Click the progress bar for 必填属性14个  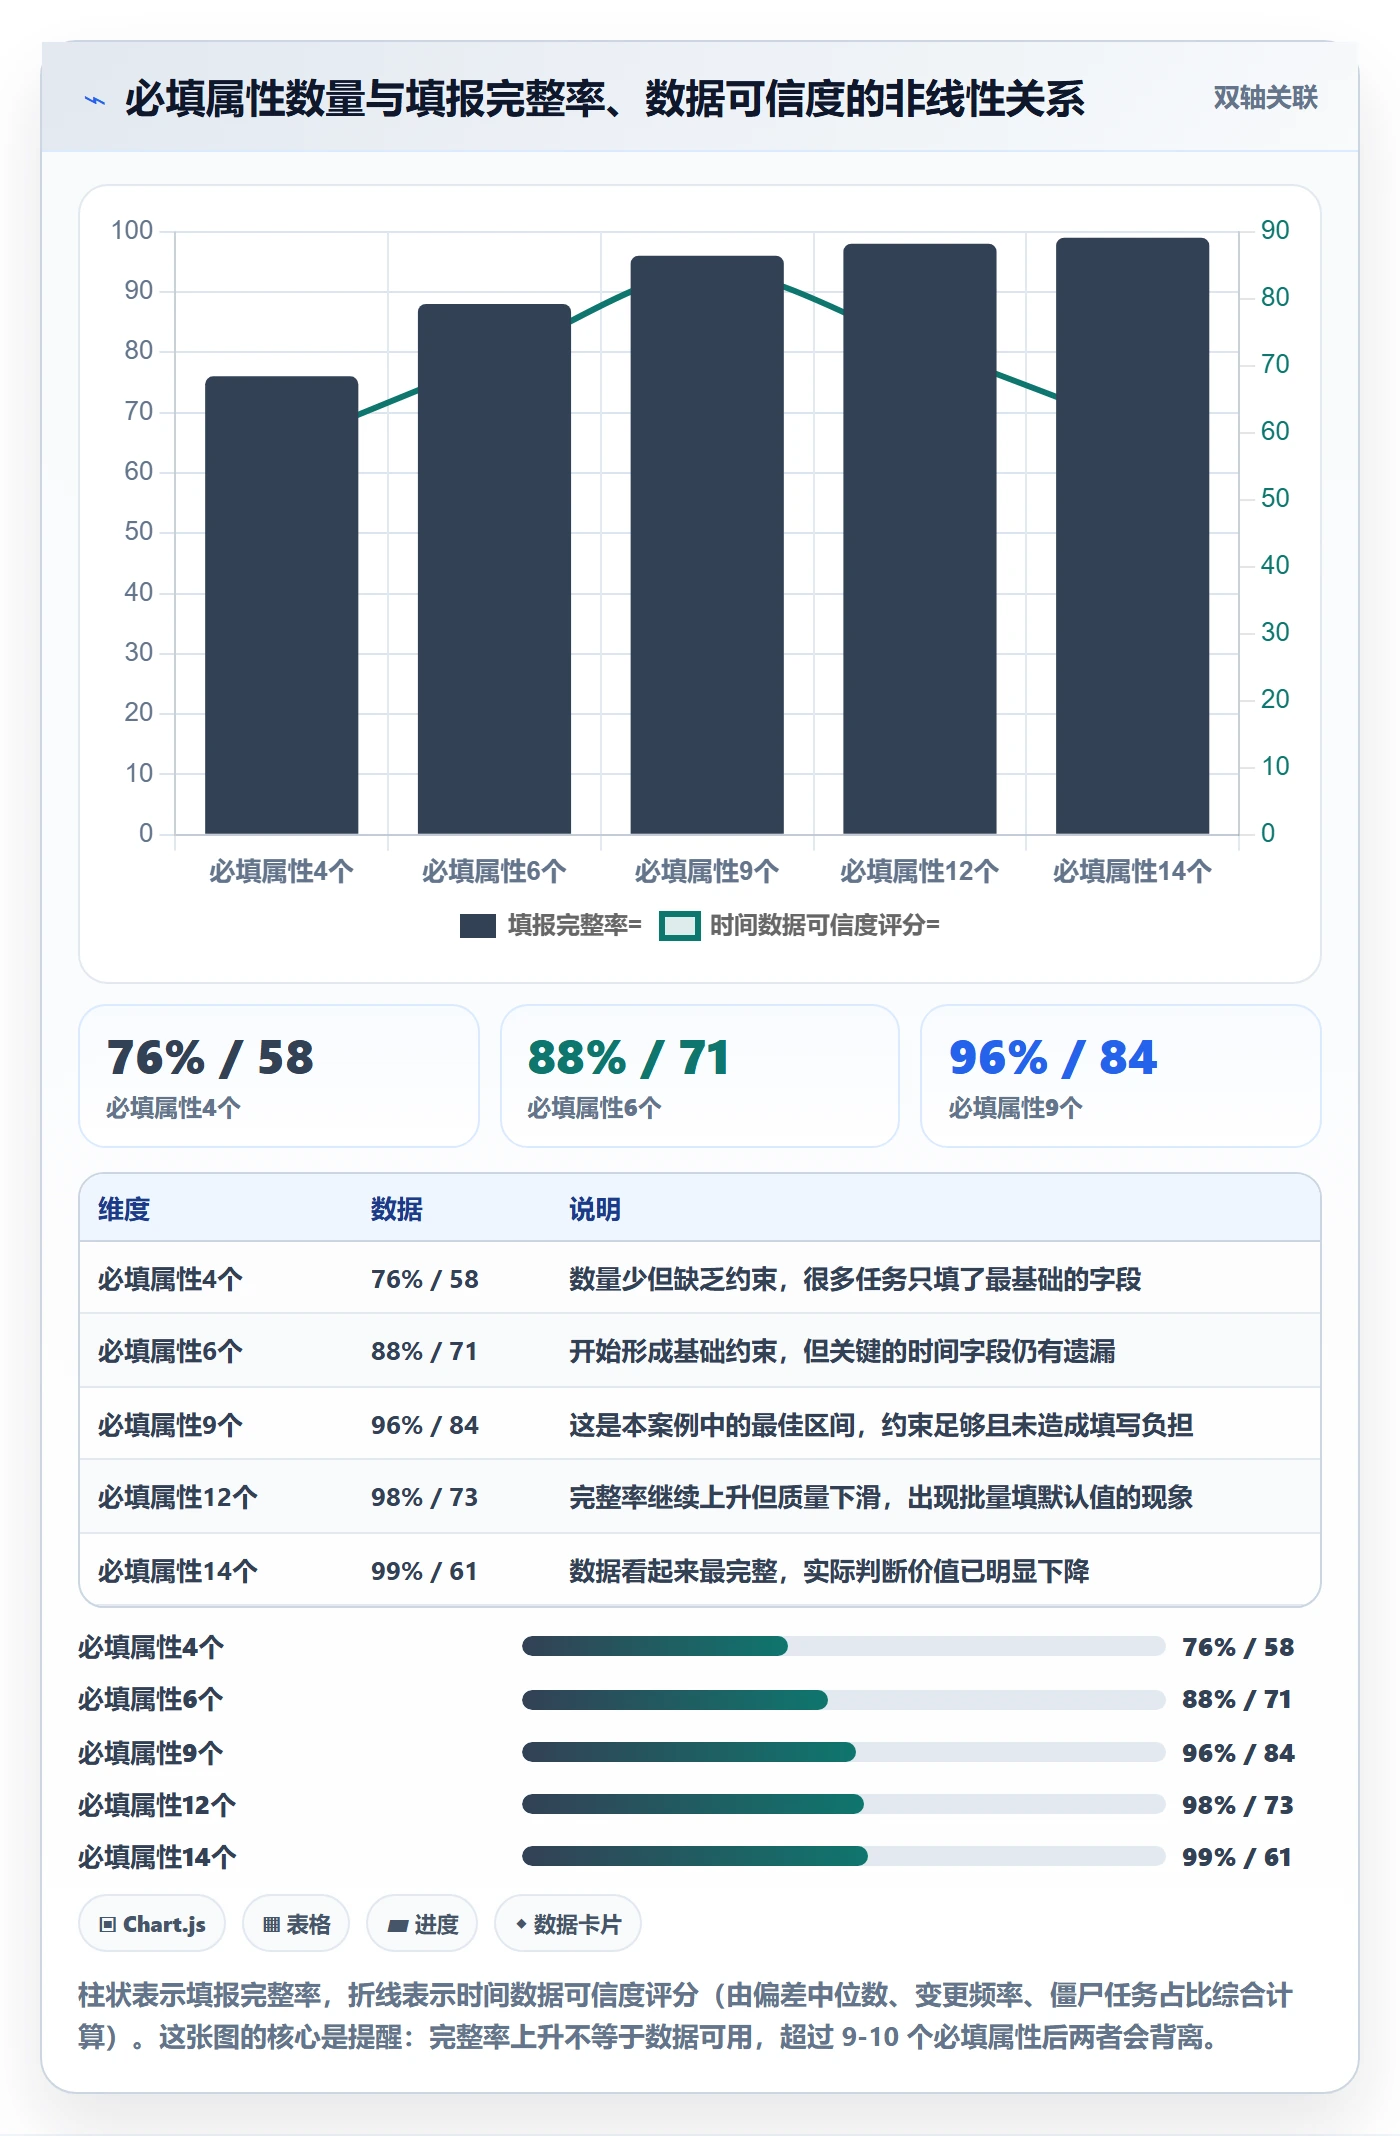pyautogui.click(x=843, y=1856)
